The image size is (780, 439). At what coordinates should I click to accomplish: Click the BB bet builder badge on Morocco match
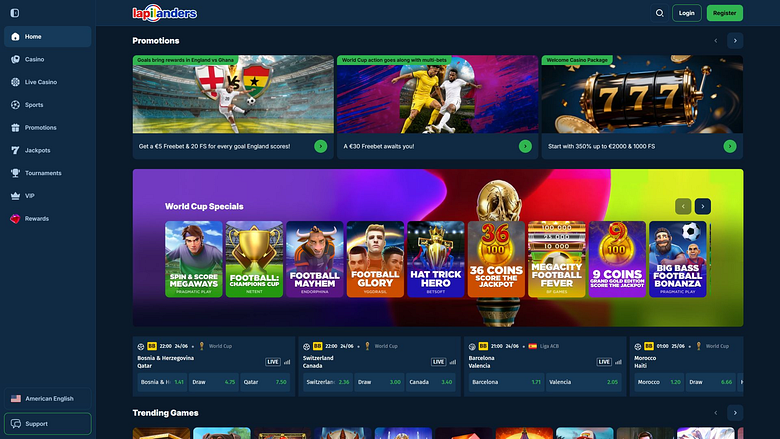649,346
